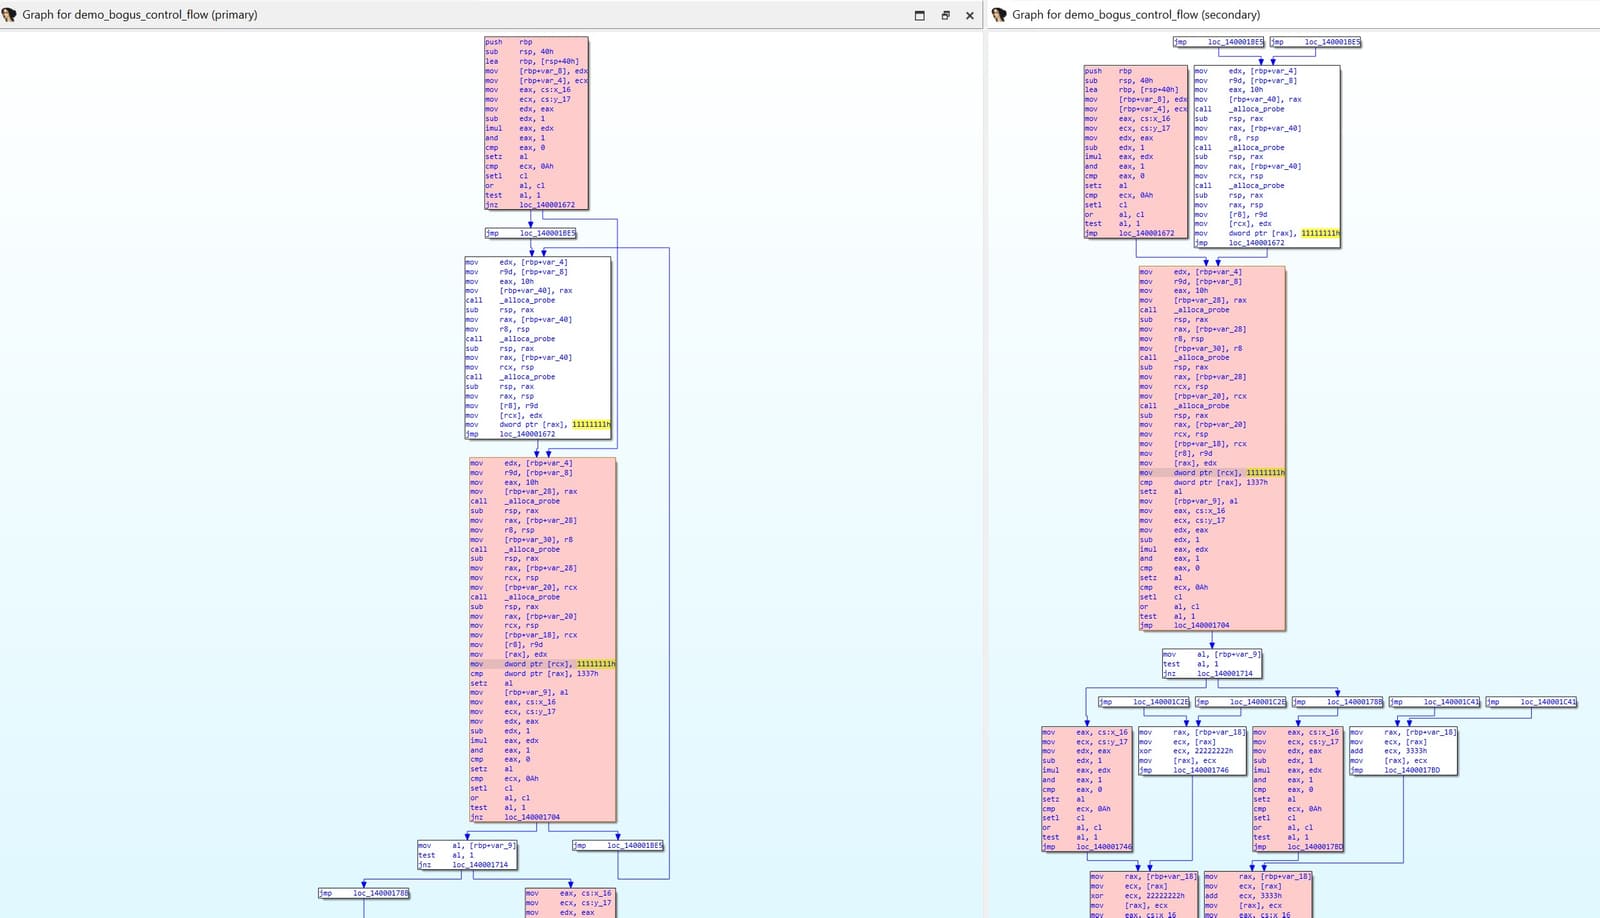Select the 'Graph for demo_bogus_control_flow (secondary)' title

tap(1136, 15)
